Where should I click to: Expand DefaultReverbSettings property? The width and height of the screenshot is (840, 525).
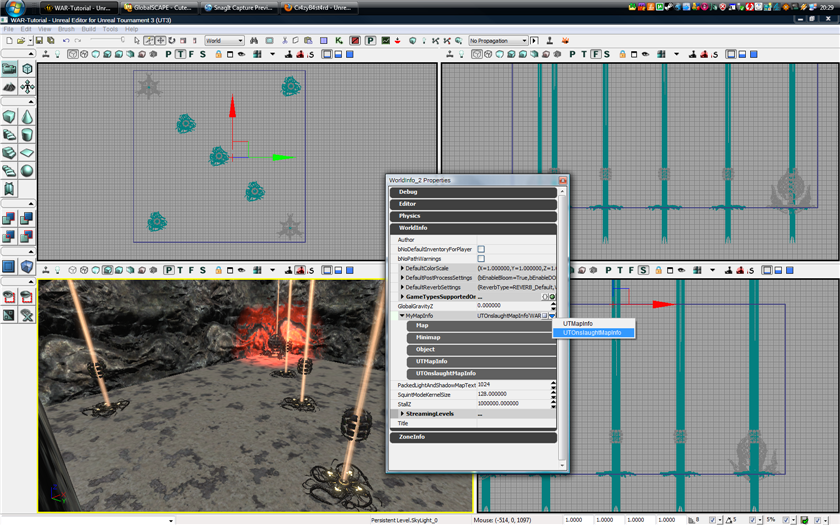tap(402, 287)
